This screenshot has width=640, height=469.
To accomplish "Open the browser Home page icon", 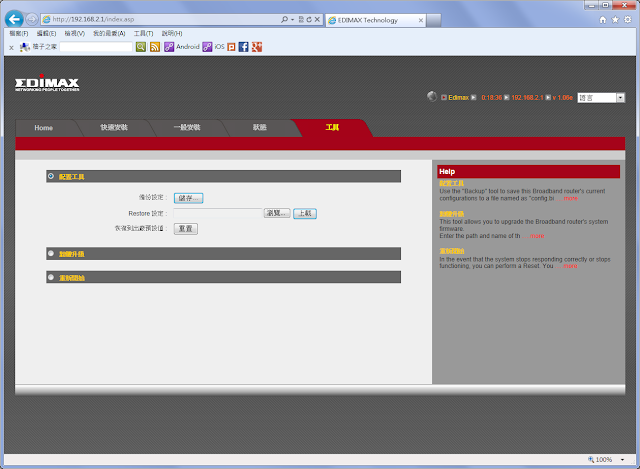I will point(602,20).
